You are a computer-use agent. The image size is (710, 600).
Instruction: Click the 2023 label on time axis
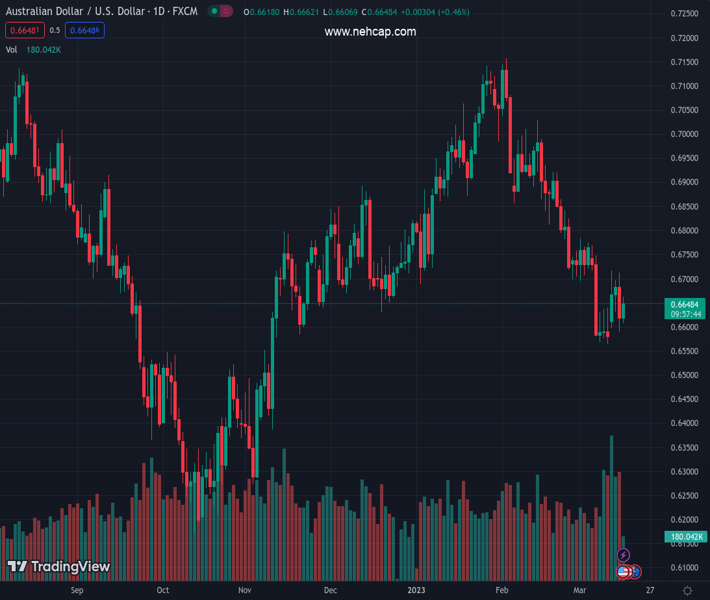pyautogui.click(x=417, y=591)
